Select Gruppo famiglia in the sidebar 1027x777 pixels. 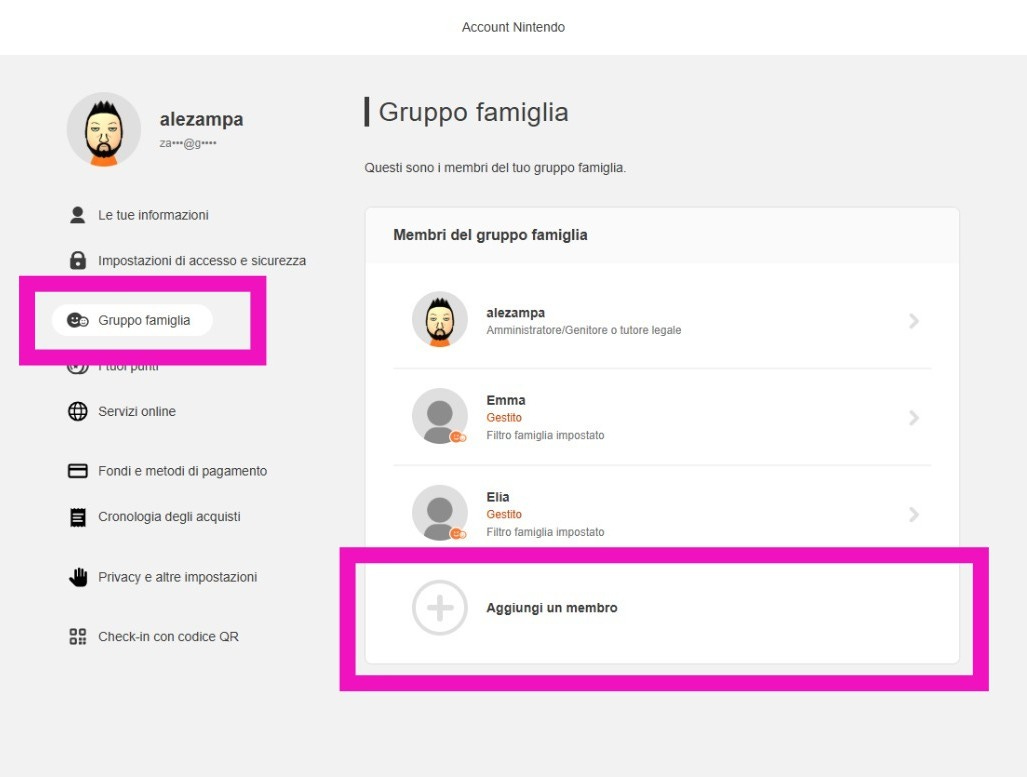[132, 320]
